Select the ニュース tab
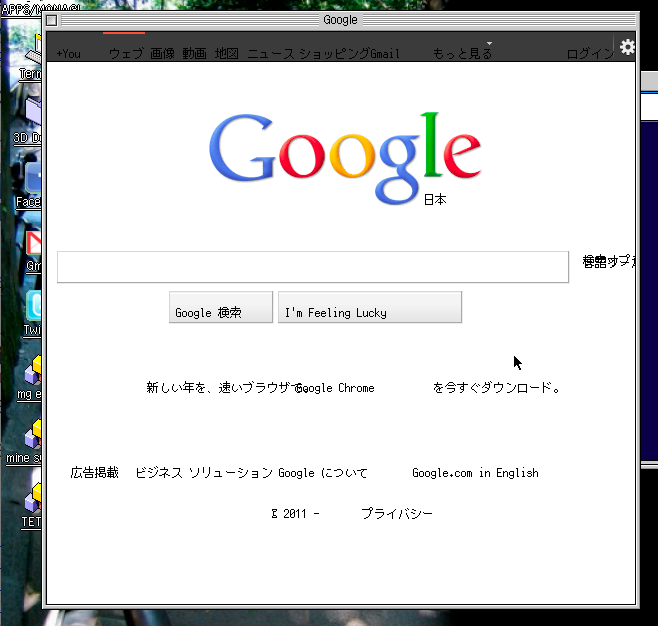658x626 pixels. click(x=271, y=54)
